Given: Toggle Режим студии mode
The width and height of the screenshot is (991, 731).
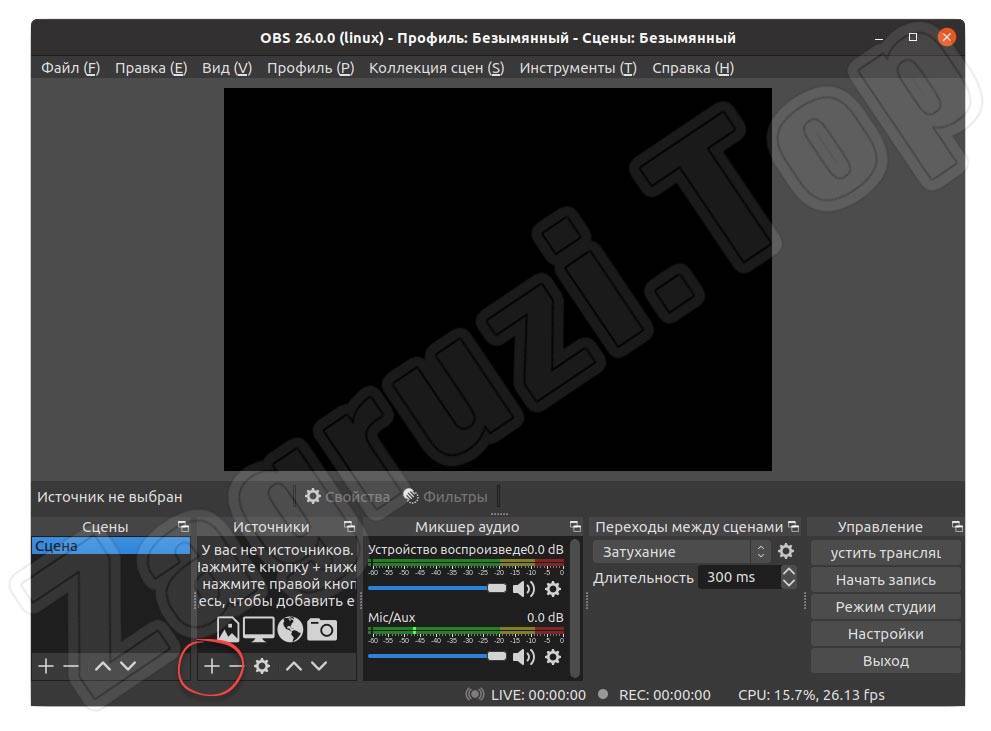Looking at the screenshot, I should [x=885, y=607].
